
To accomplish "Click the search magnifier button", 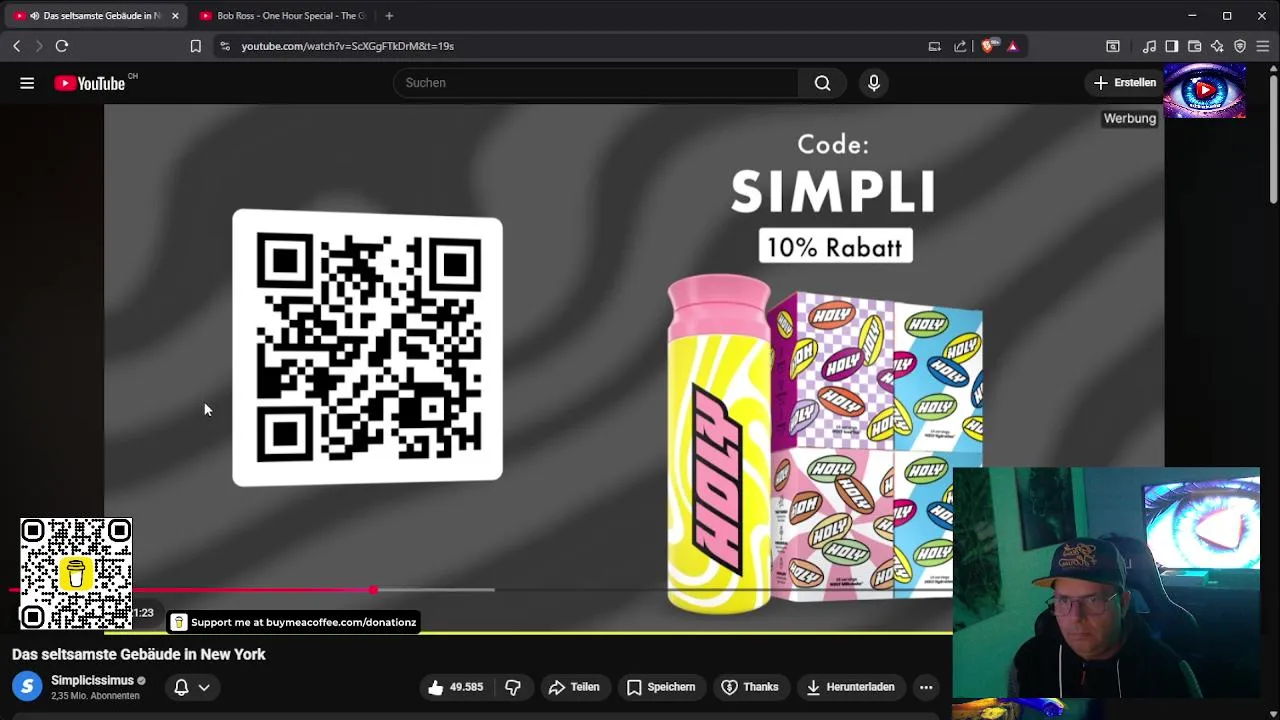I will point(822,83).
